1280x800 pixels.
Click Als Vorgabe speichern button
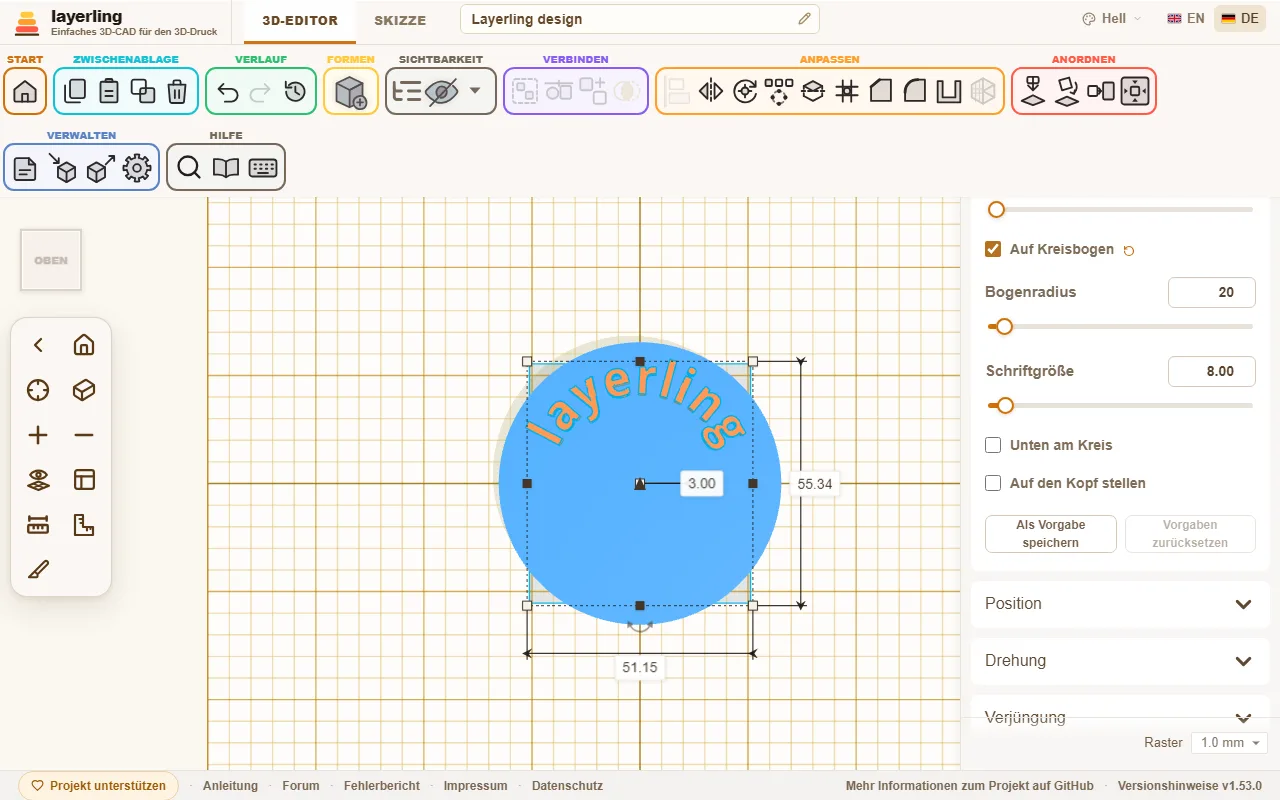click(1051, 534)
